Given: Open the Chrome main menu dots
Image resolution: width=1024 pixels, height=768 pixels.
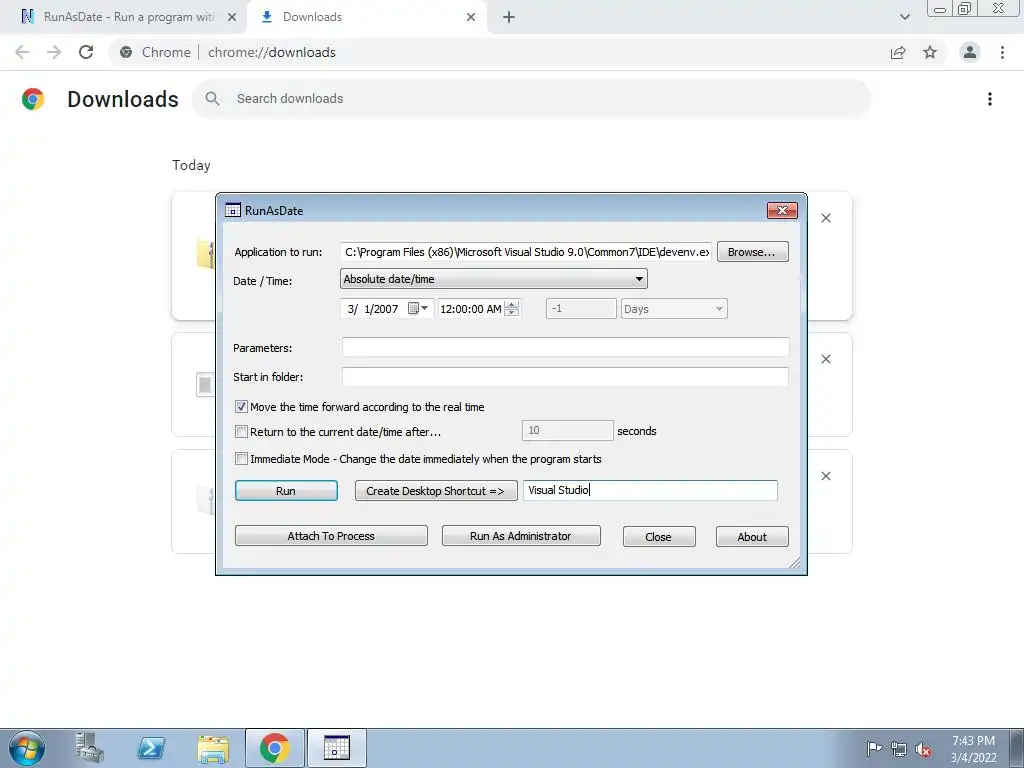Looking at the screenshot, I should [1002, 52].
